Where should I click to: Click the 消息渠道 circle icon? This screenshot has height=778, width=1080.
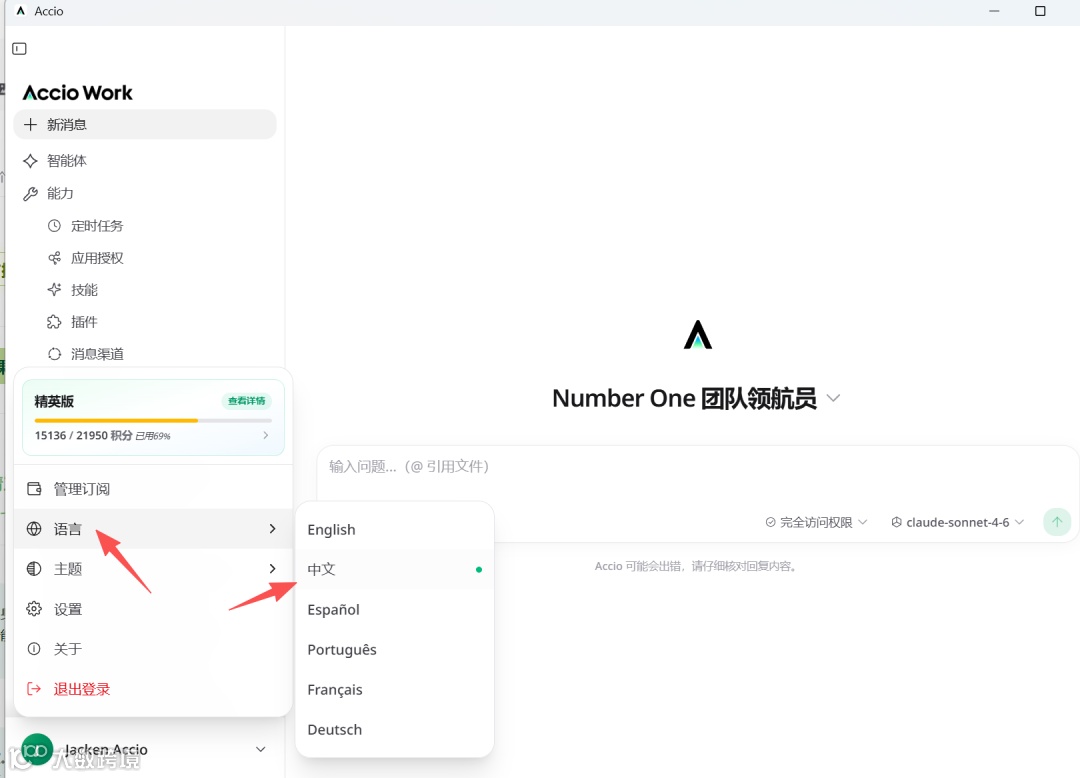[x=54, y=354]
